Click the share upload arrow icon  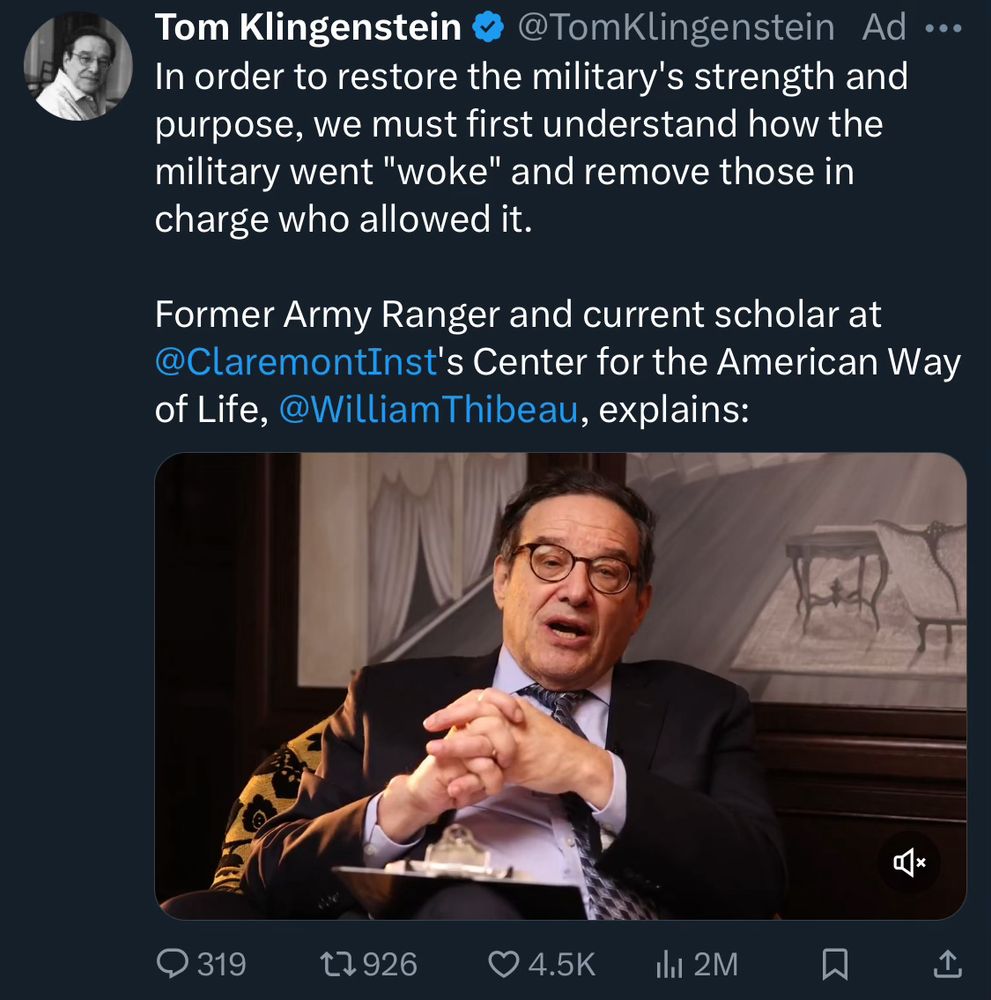pyautogui.click(x=945, y=963)
